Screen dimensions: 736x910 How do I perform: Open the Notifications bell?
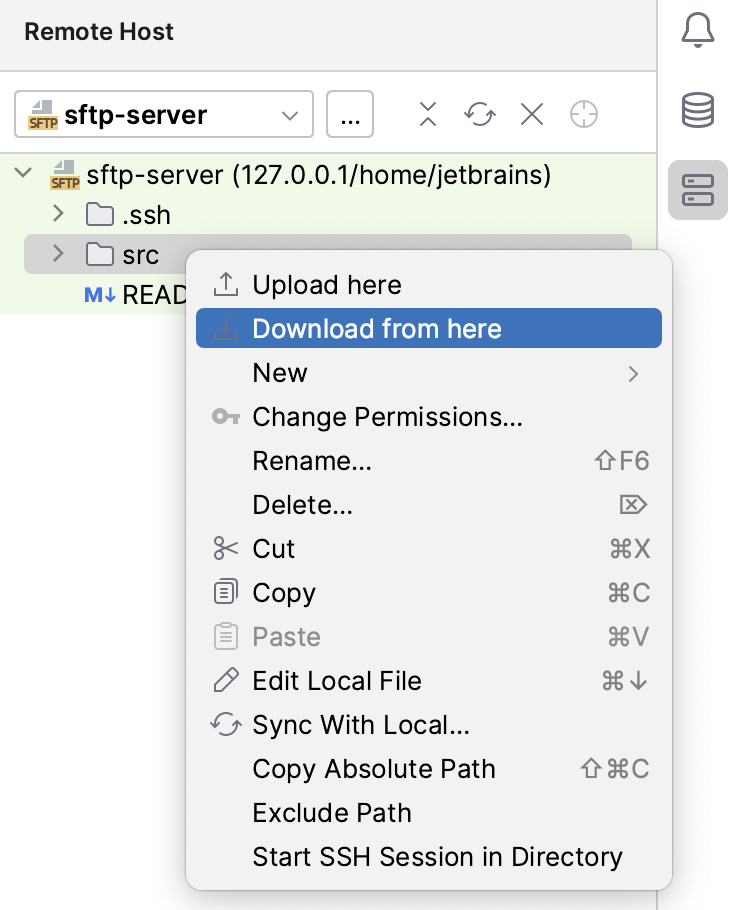(x=697, y=30)
